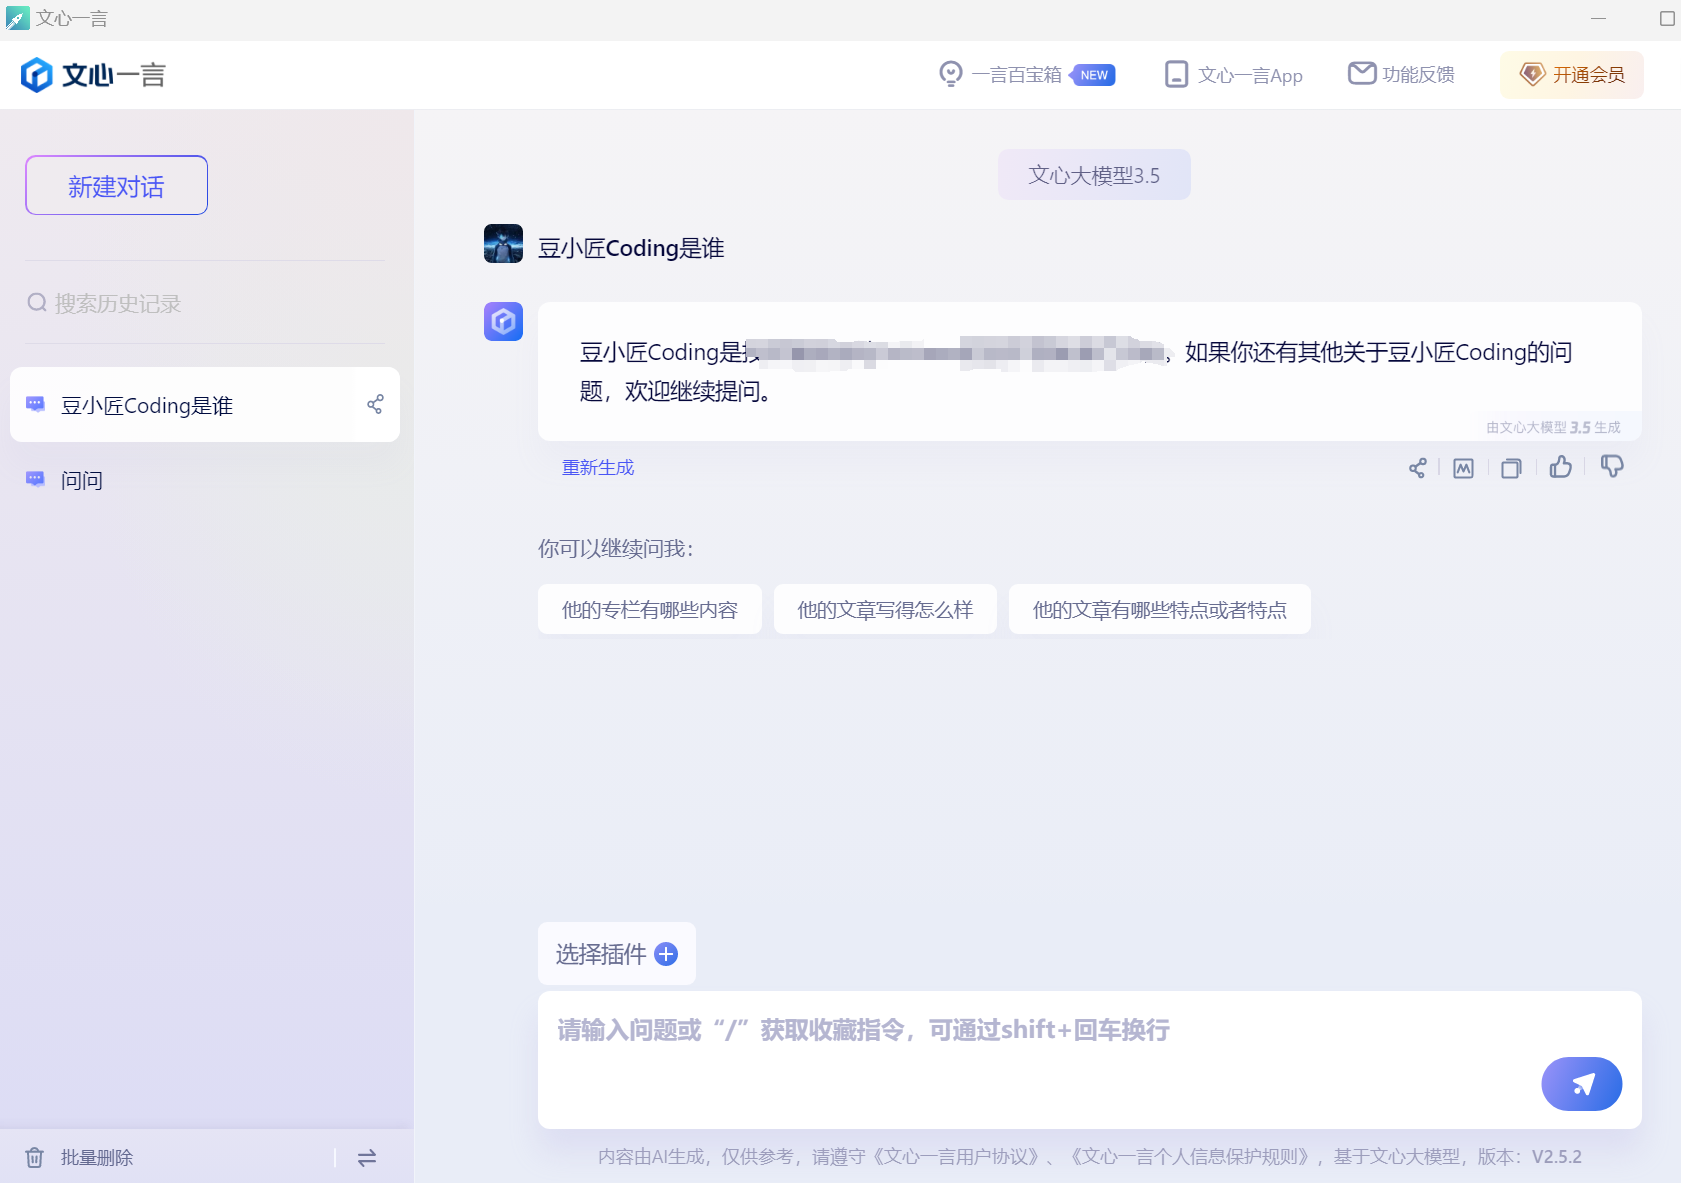Click the chat bubble icon beside 问问
The width and height of the screenshot is (1681, 1183).
[x=35, y=479]
